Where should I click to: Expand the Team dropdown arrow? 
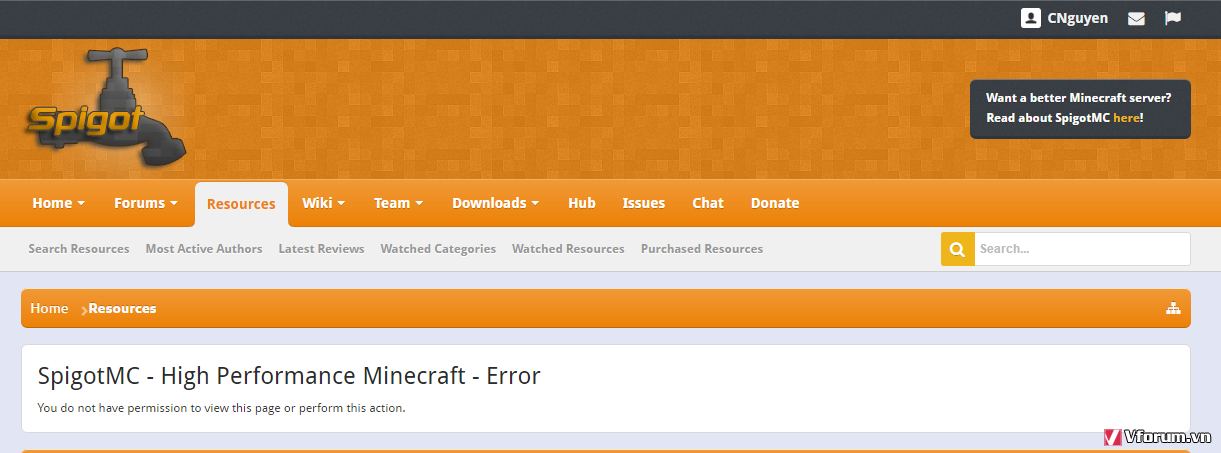tap(419, 203)
